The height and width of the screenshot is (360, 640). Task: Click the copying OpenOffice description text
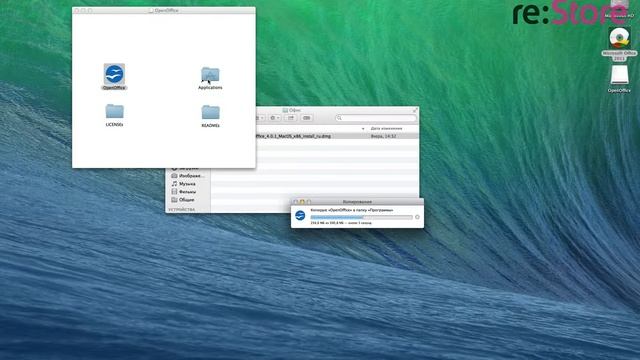[x=352, y=210]
